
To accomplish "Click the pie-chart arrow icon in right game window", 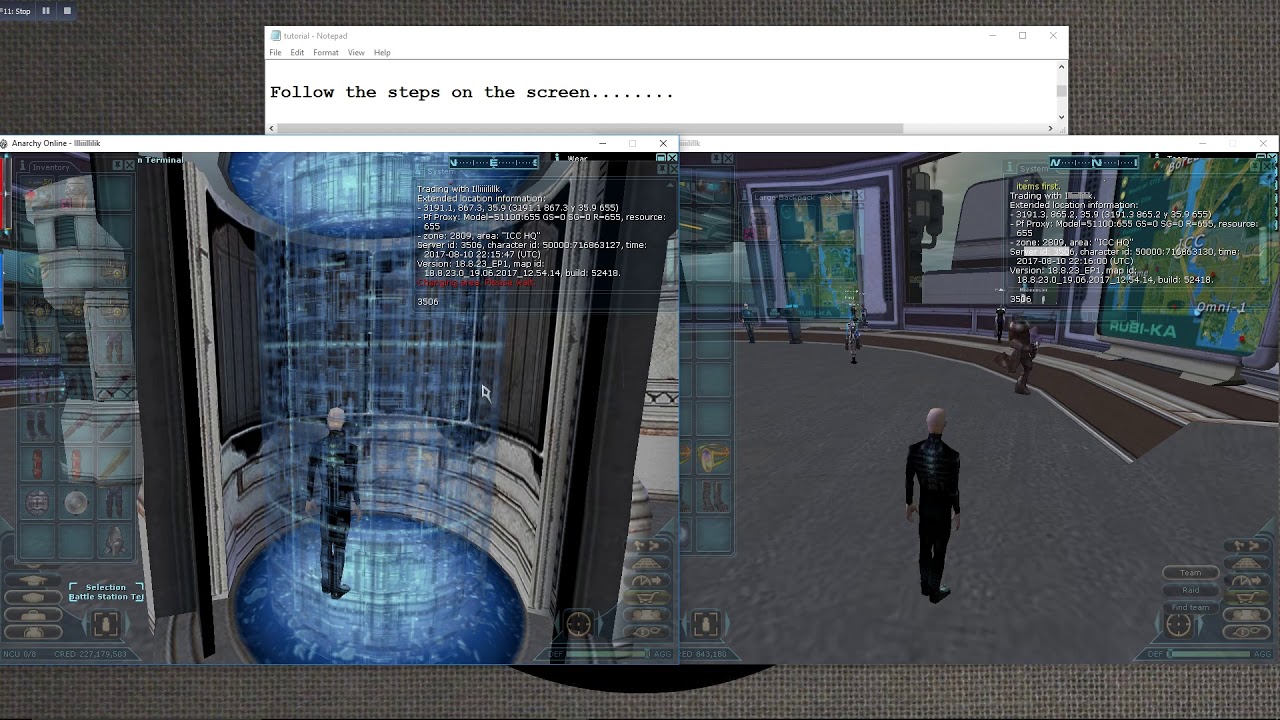I will tap(1247, 581).
